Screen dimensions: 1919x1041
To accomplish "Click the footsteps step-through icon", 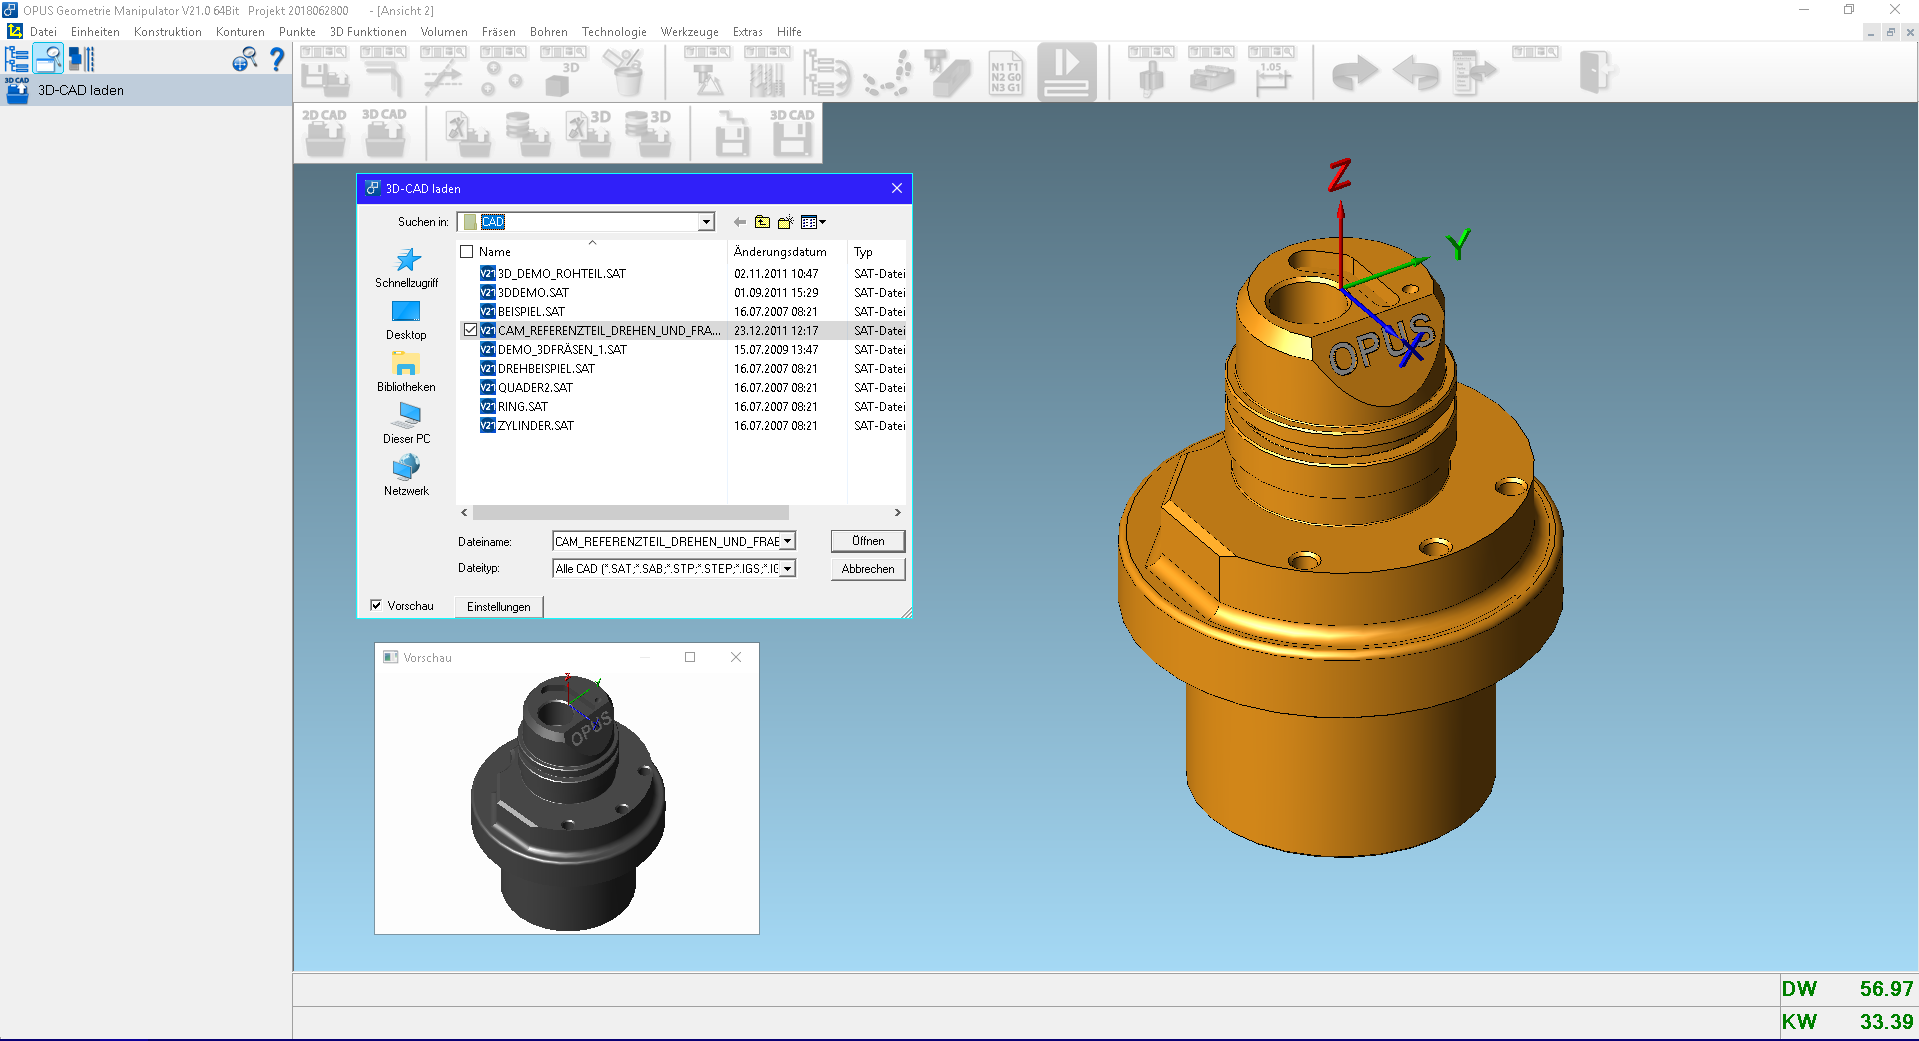I will [889, 74].
